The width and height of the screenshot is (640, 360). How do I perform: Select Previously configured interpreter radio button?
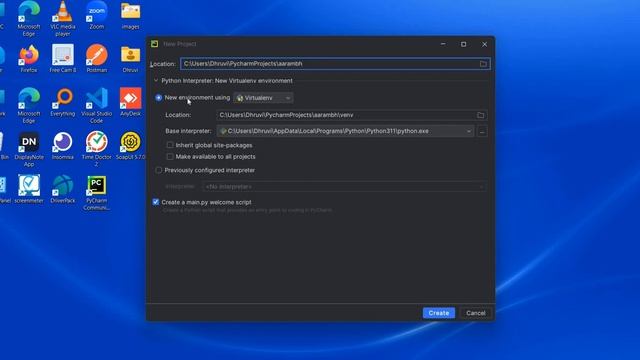159,170
